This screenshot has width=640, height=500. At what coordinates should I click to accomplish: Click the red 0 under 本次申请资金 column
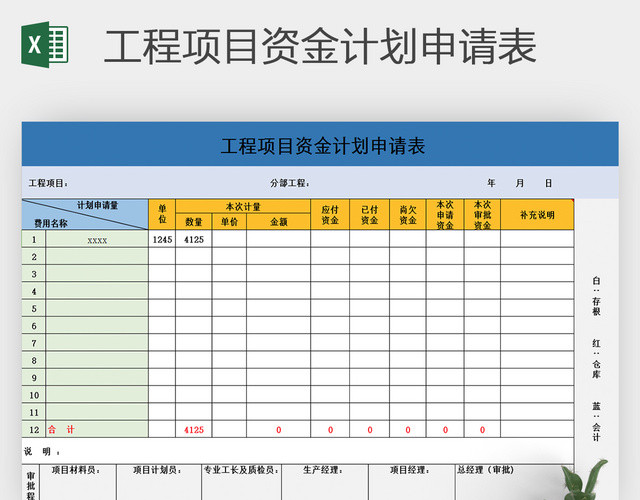pos(445,429)
